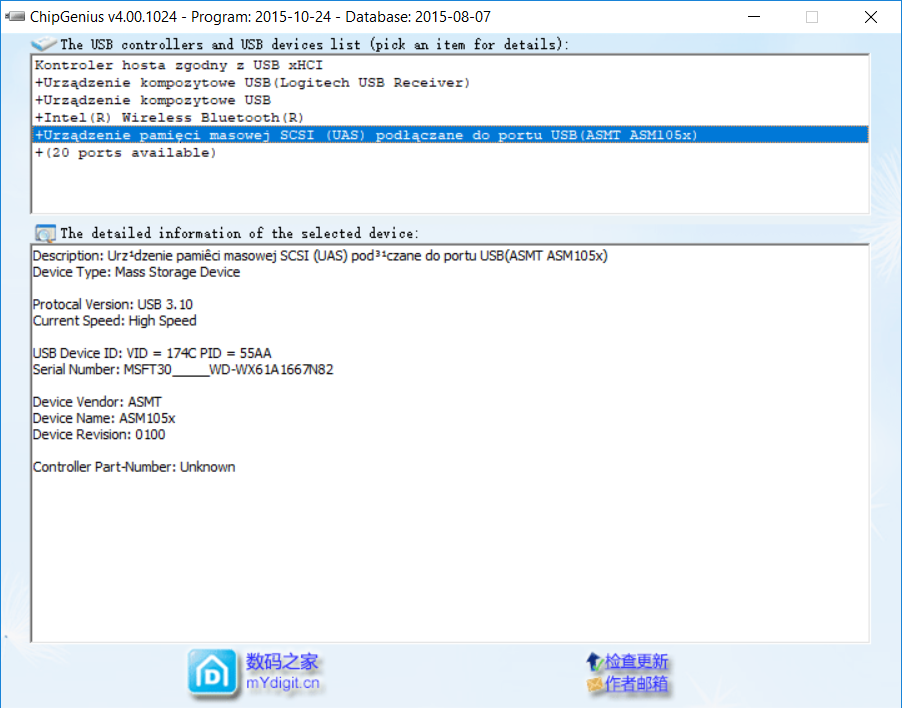The width and height of the screenshot is (902, 708).
Task: Click Protocal Version: USB 3.10 line
Action: click(113, 304)
